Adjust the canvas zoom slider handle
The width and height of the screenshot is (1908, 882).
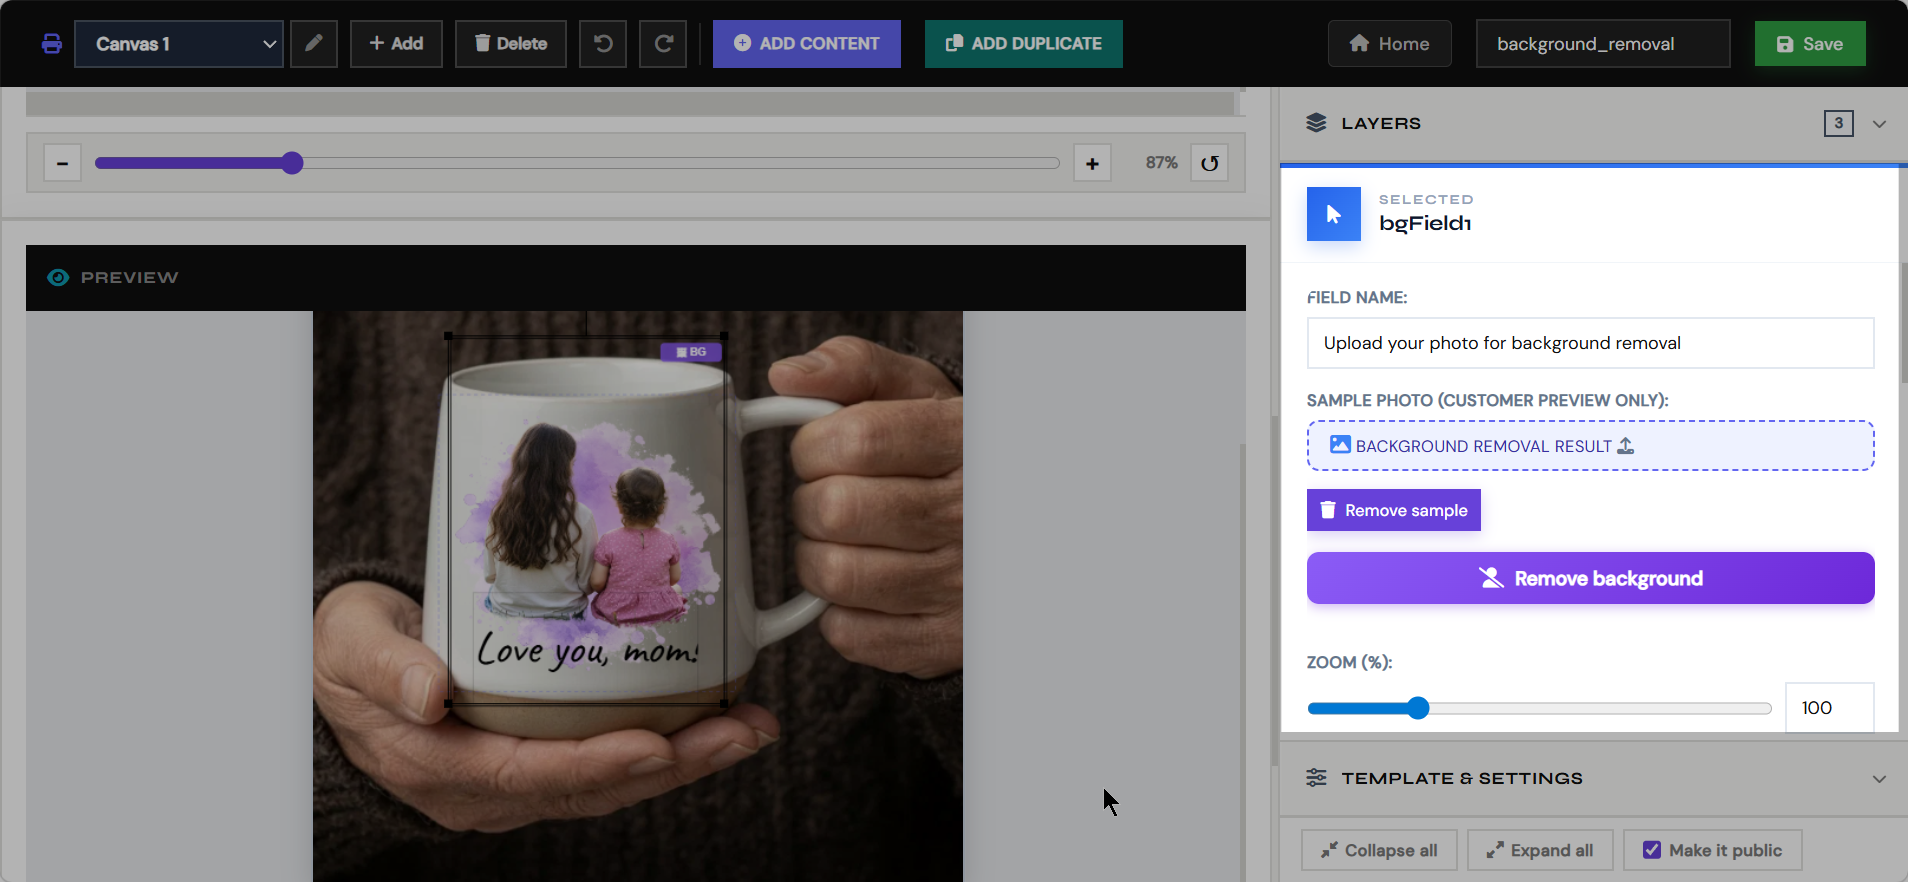[292, 163]
